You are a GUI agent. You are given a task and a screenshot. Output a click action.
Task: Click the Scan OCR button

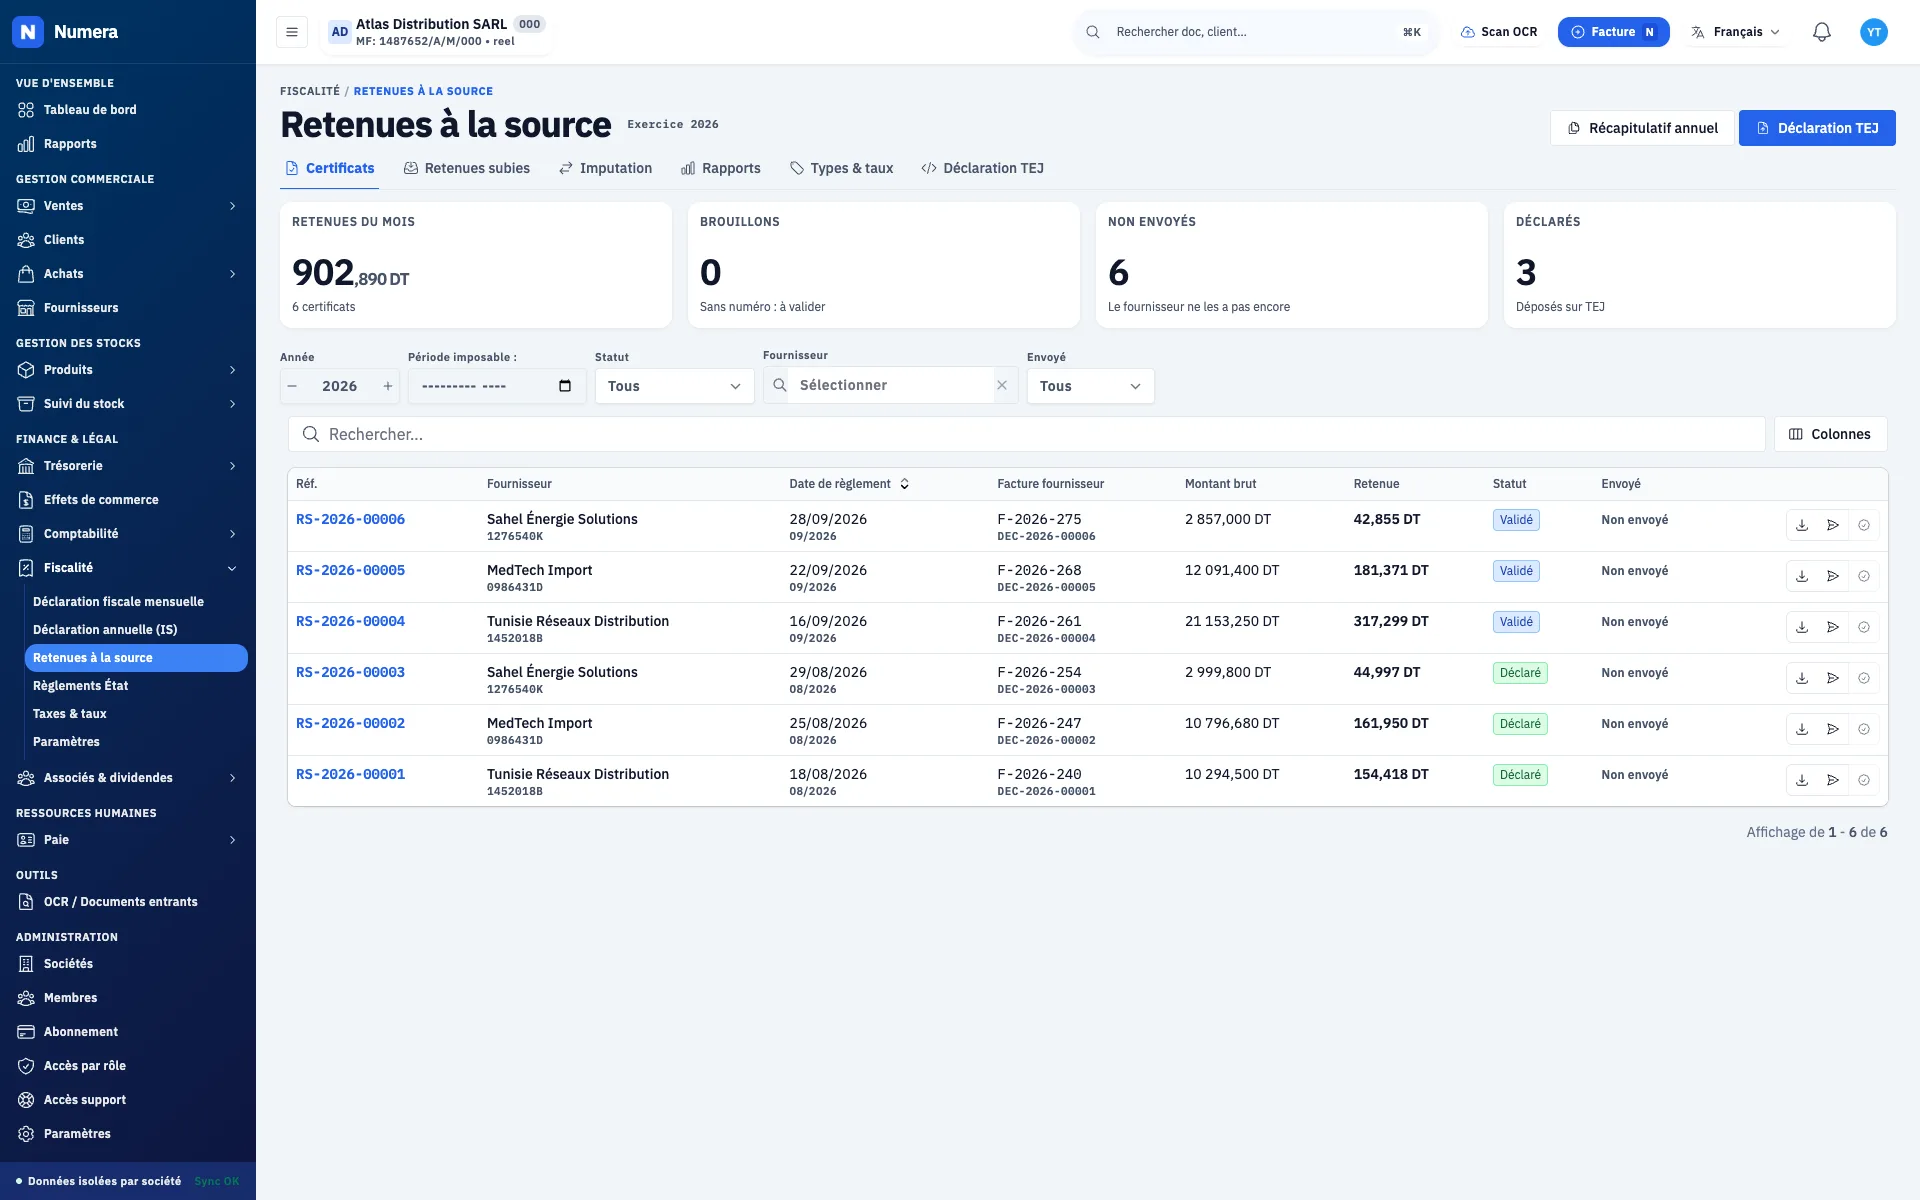click(x=1499, y=32)
